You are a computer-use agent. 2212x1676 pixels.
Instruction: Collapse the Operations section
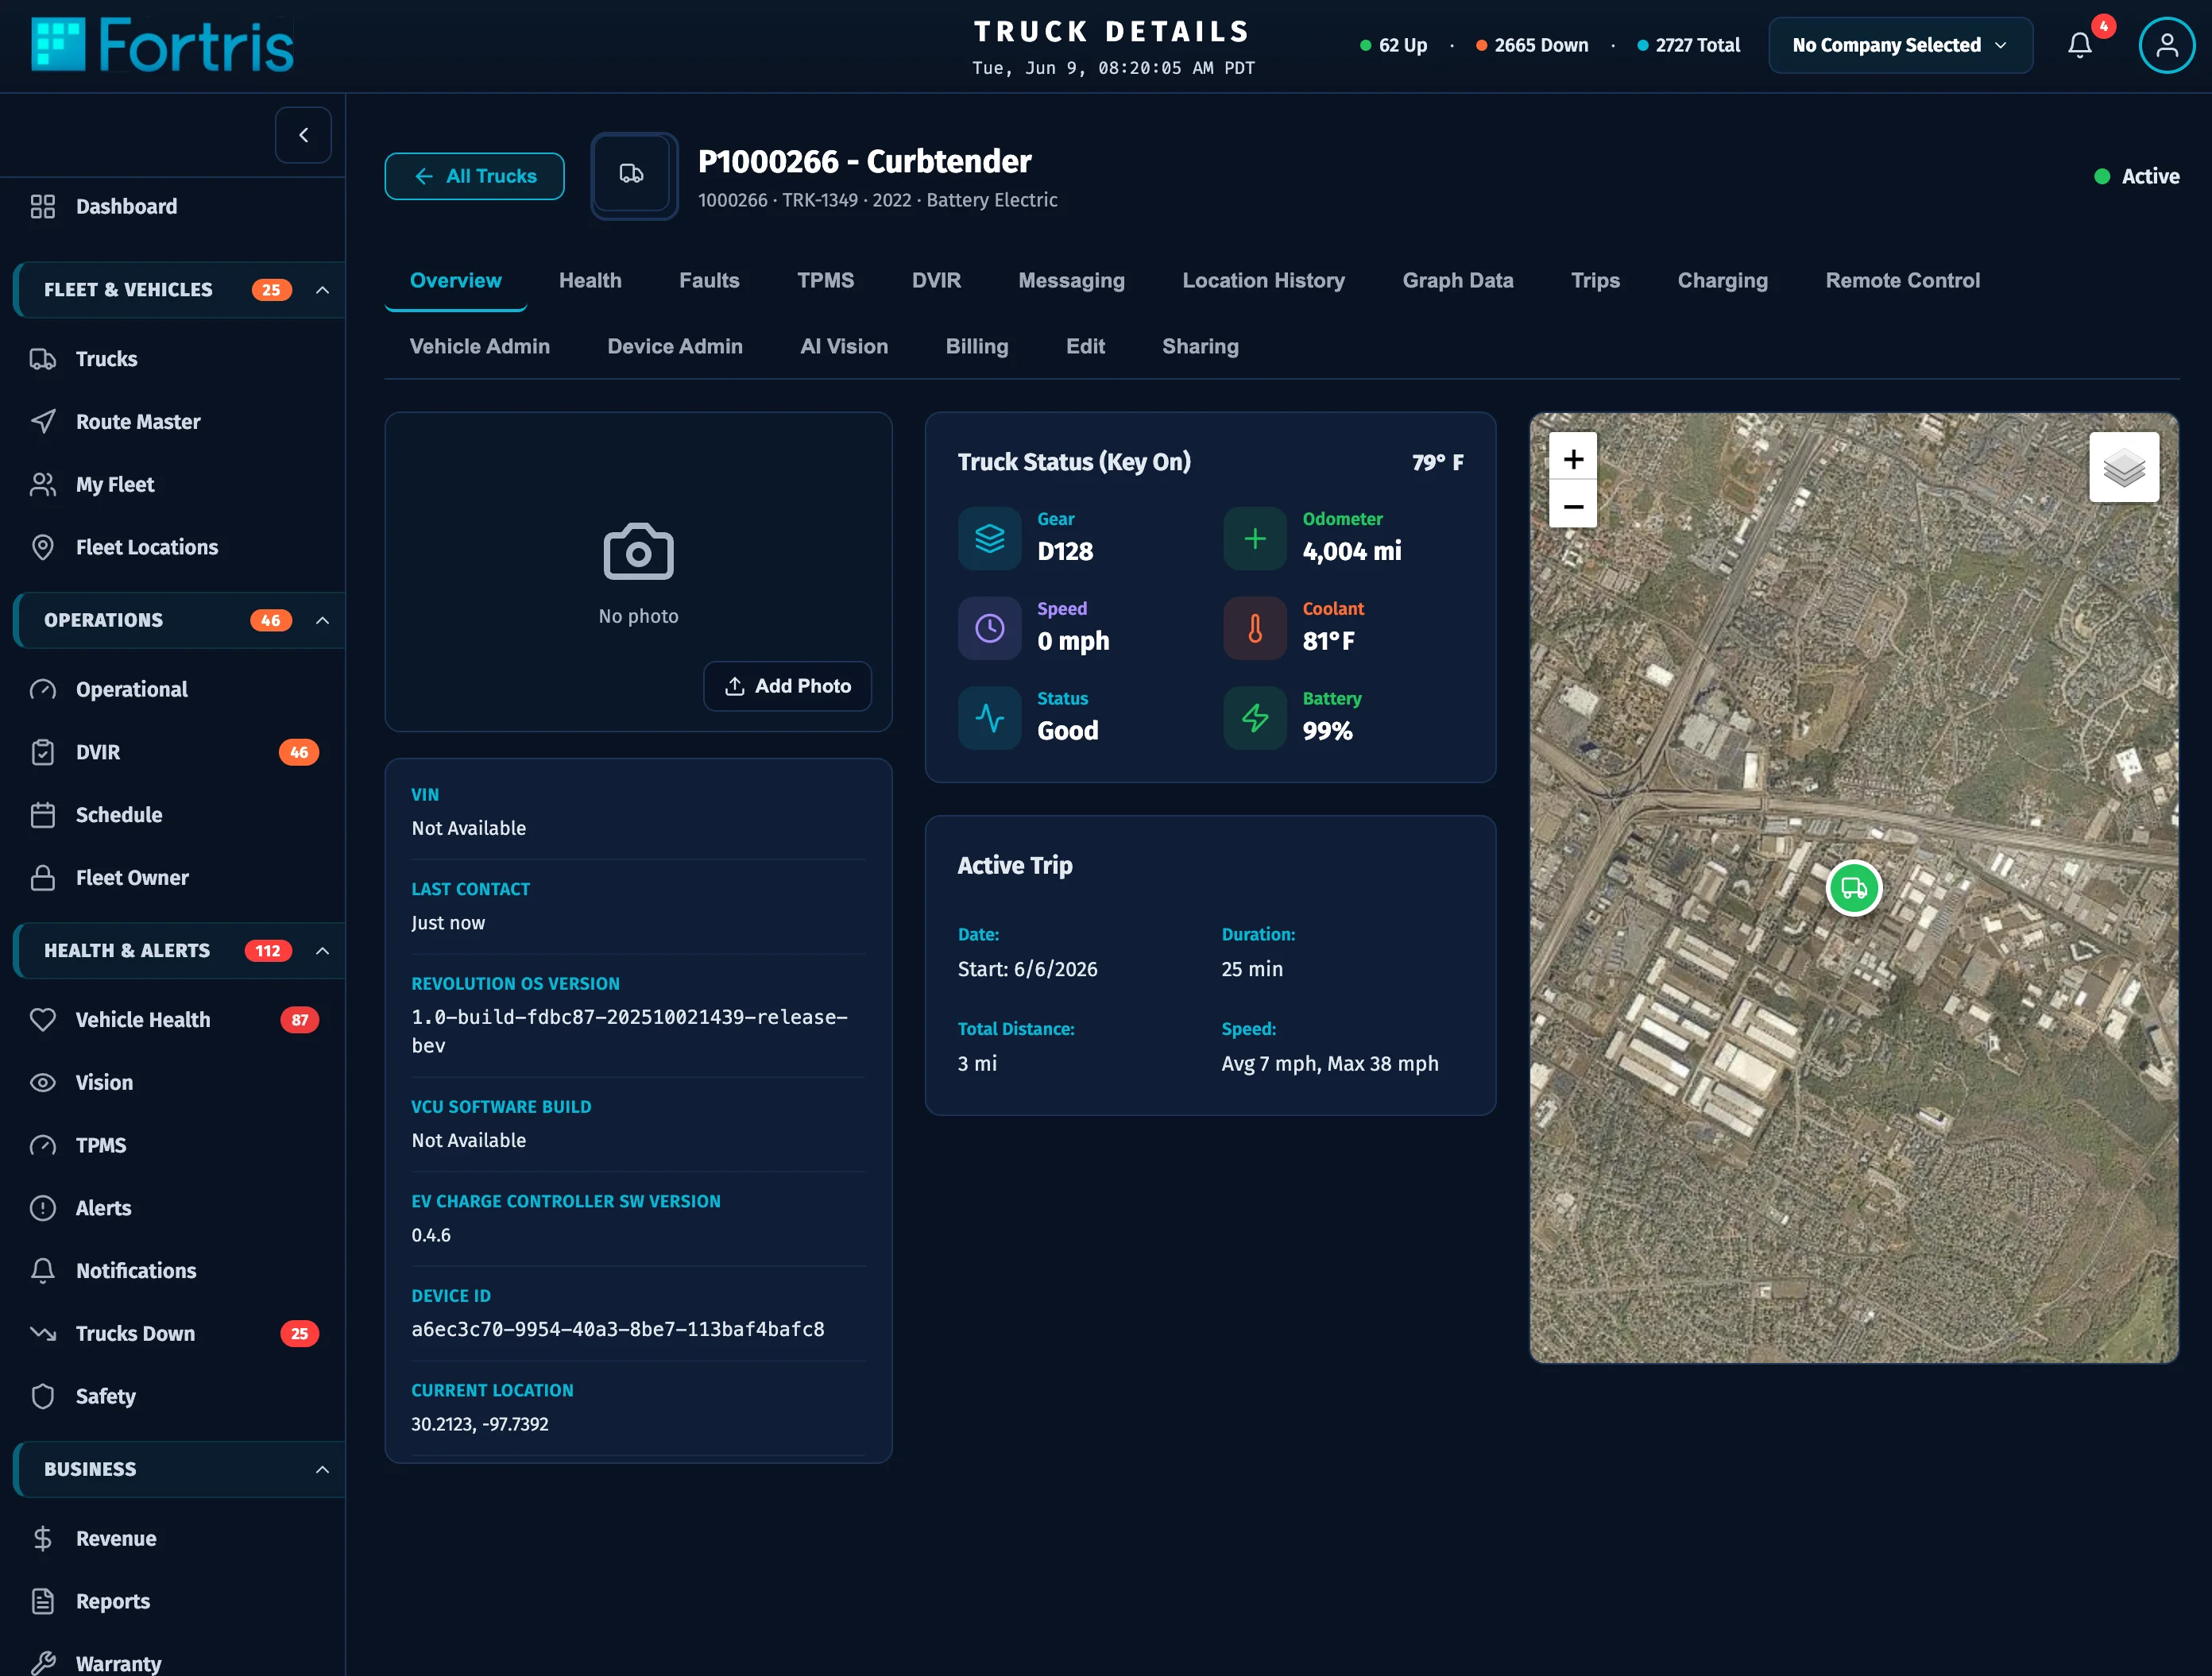coord(322,620)
